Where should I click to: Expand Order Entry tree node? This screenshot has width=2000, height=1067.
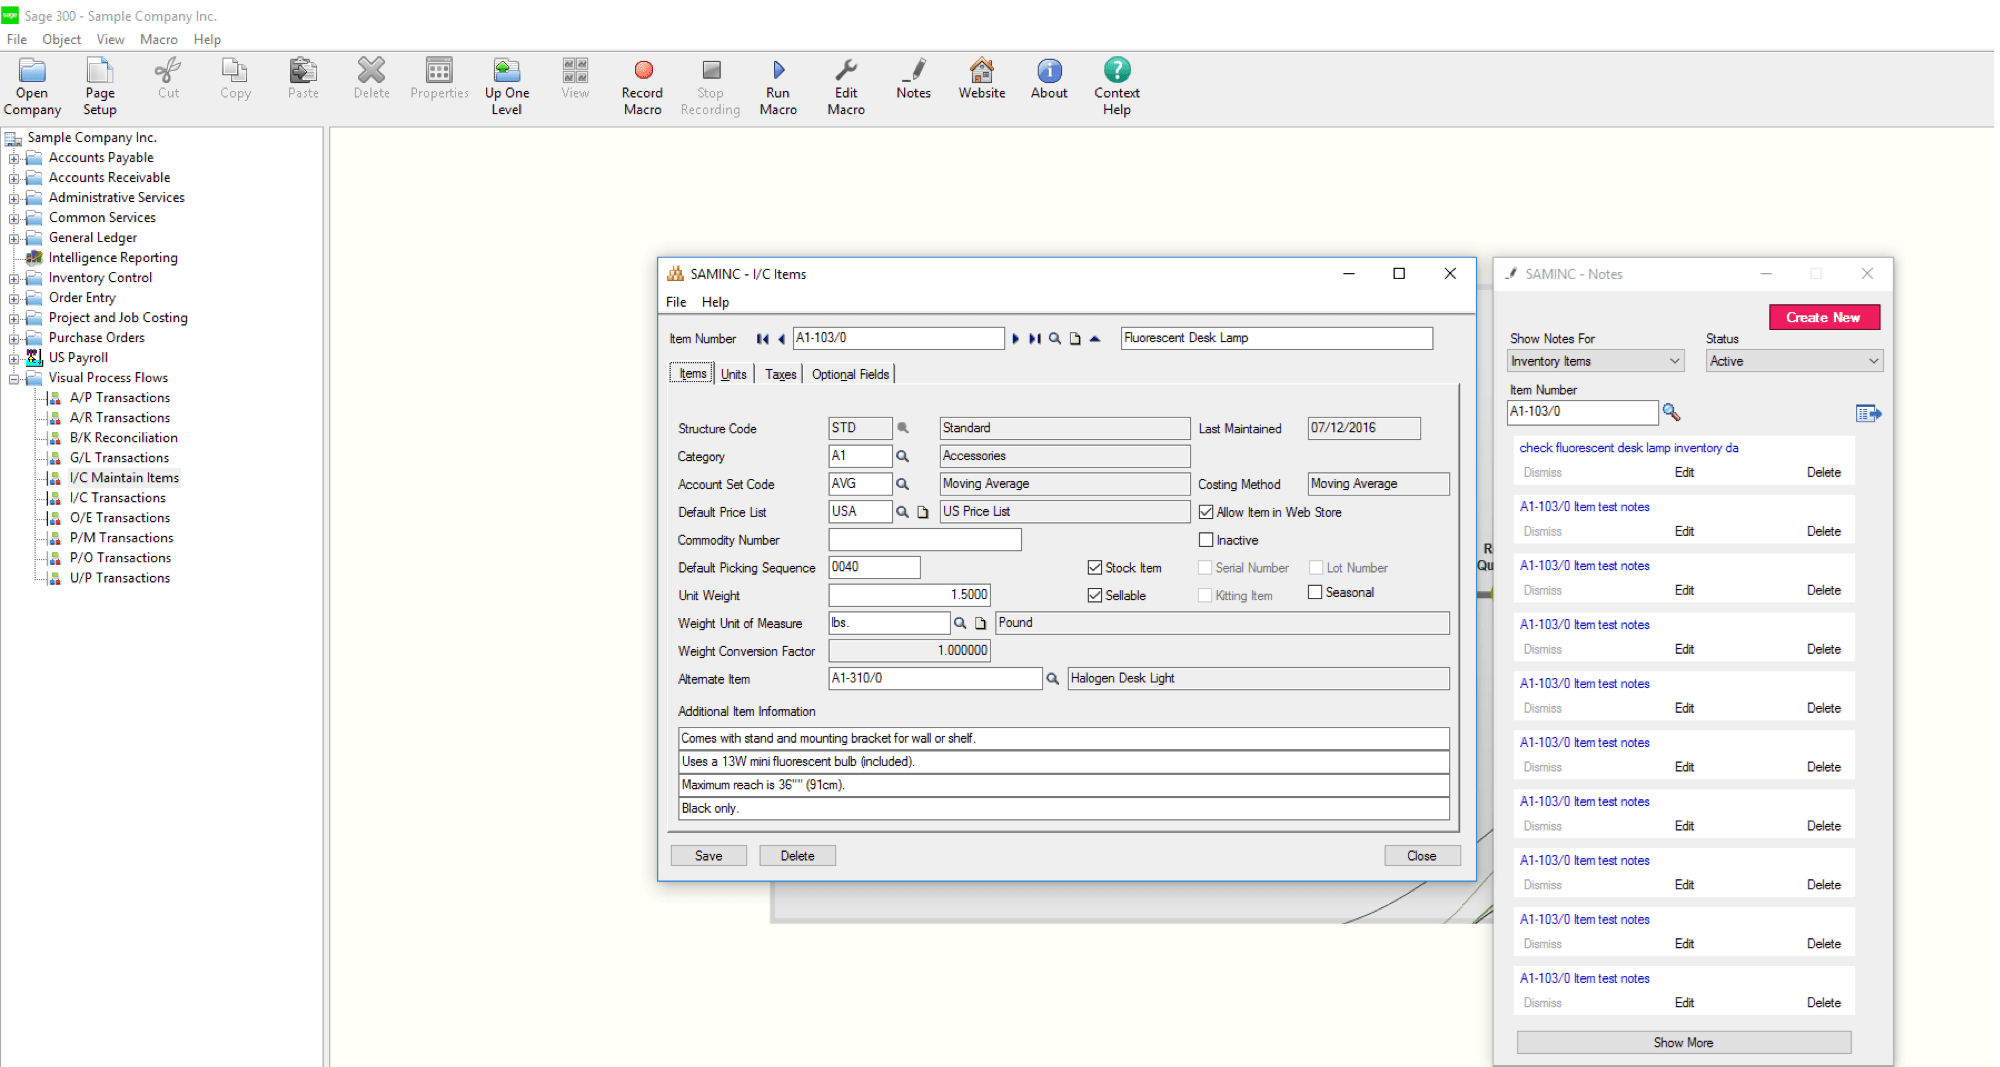(14, 298)
